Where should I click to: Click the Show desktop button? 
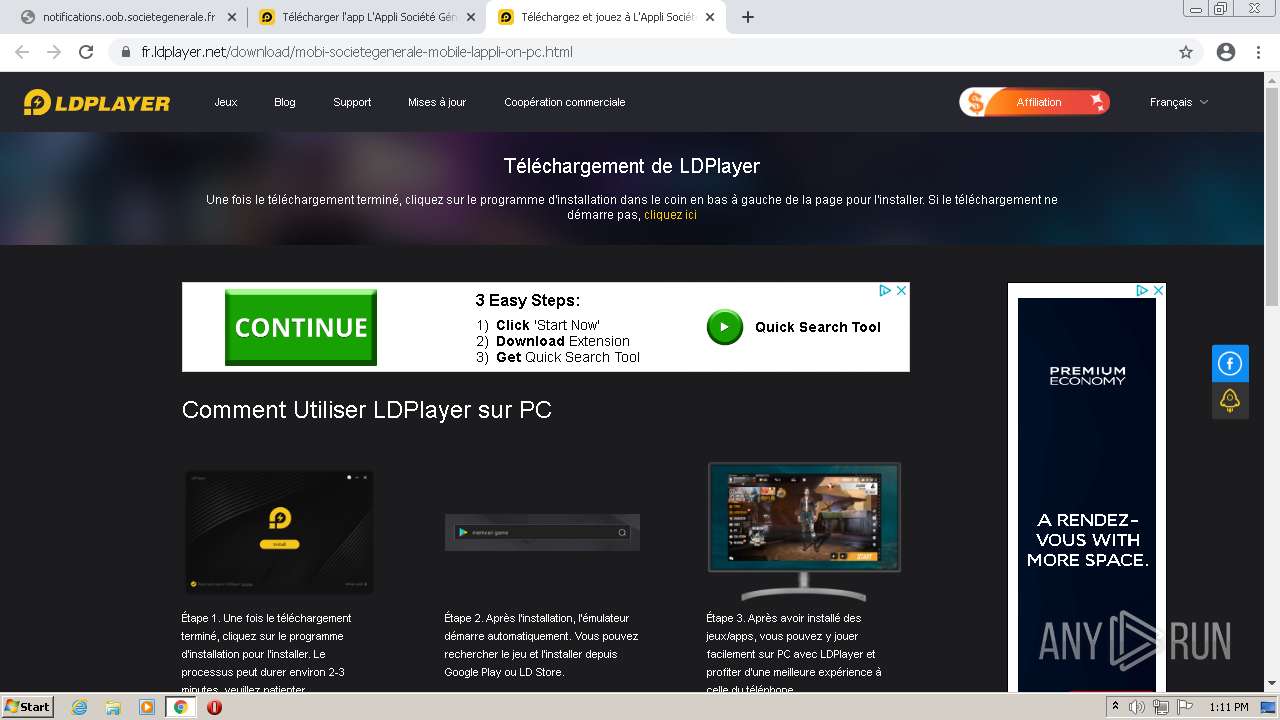(x=1268, y=707)
